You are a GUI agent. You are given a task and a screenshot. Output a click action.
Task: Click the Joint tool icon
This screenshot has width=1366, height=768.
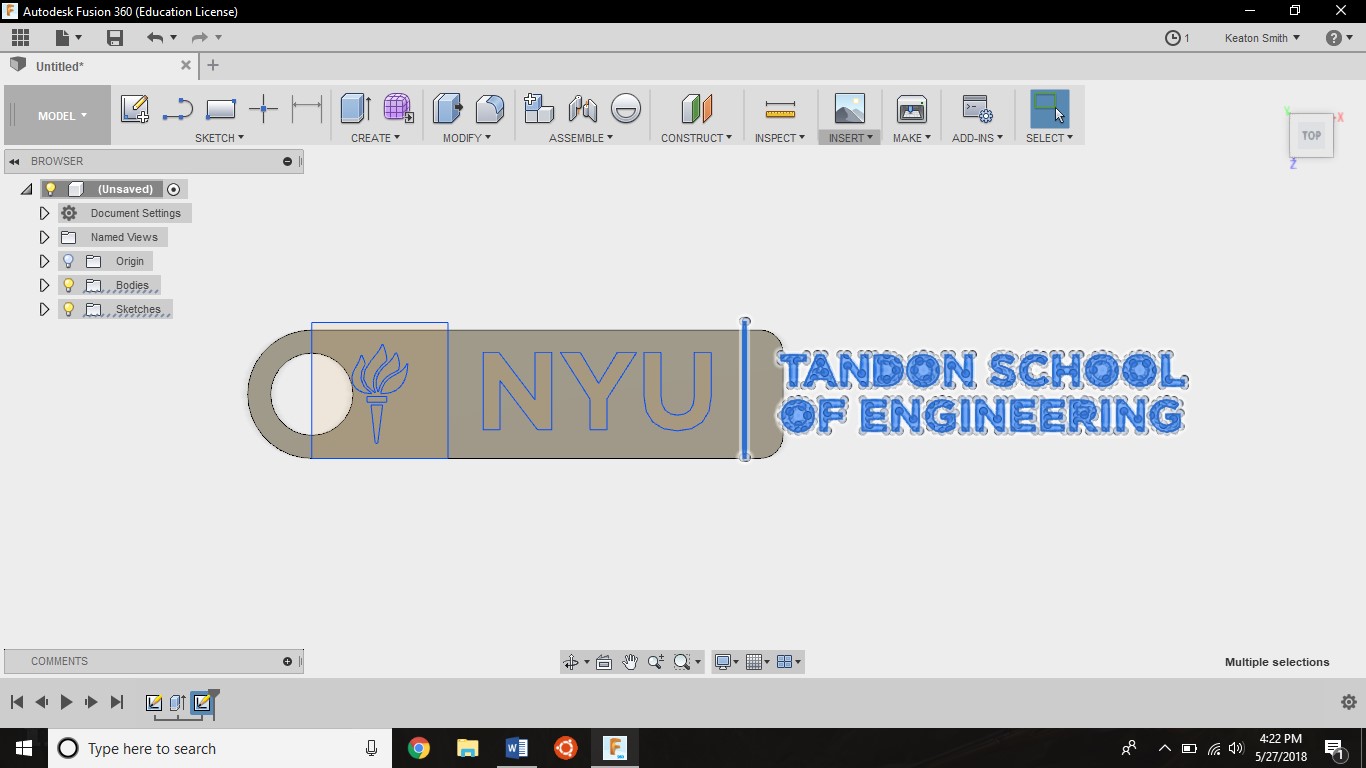click(582, 109)
